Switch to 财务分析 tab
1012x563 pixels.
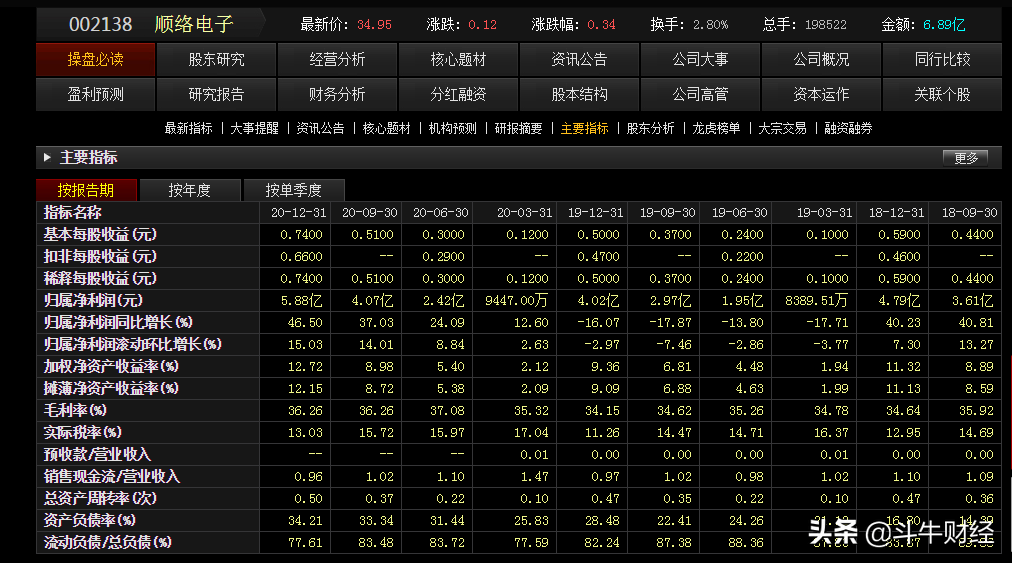pos(337,94)
